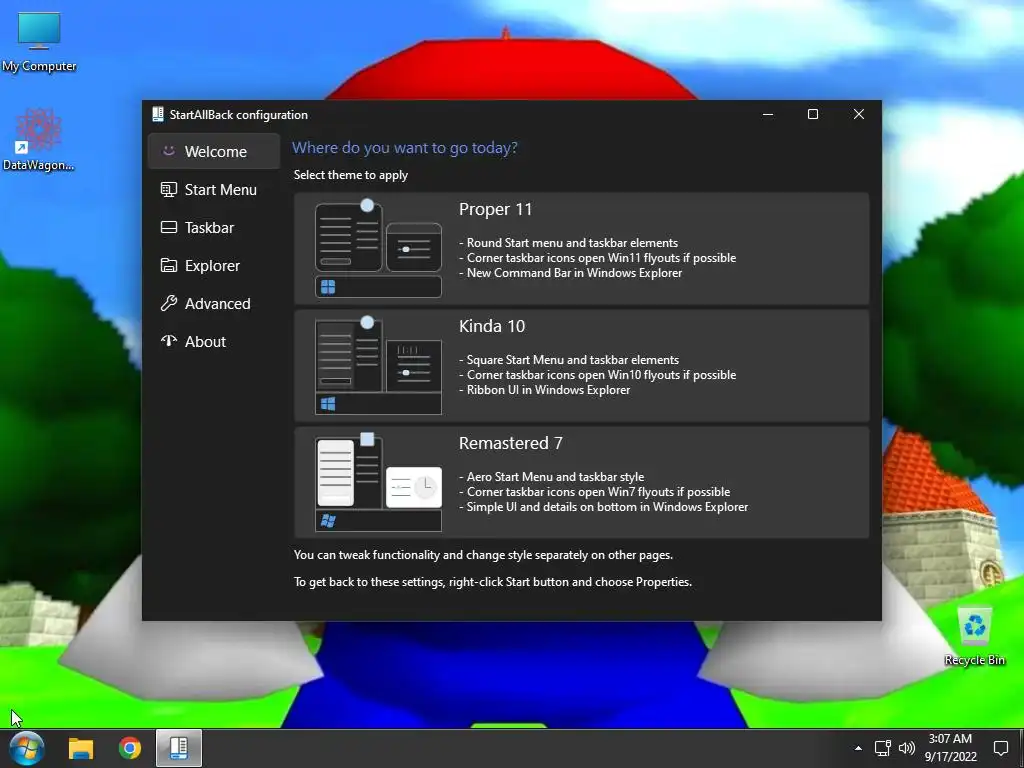Click the StartAllBack taskbar button
The height and width of the screenshot is (768, 1024).
tap(178, 748)
